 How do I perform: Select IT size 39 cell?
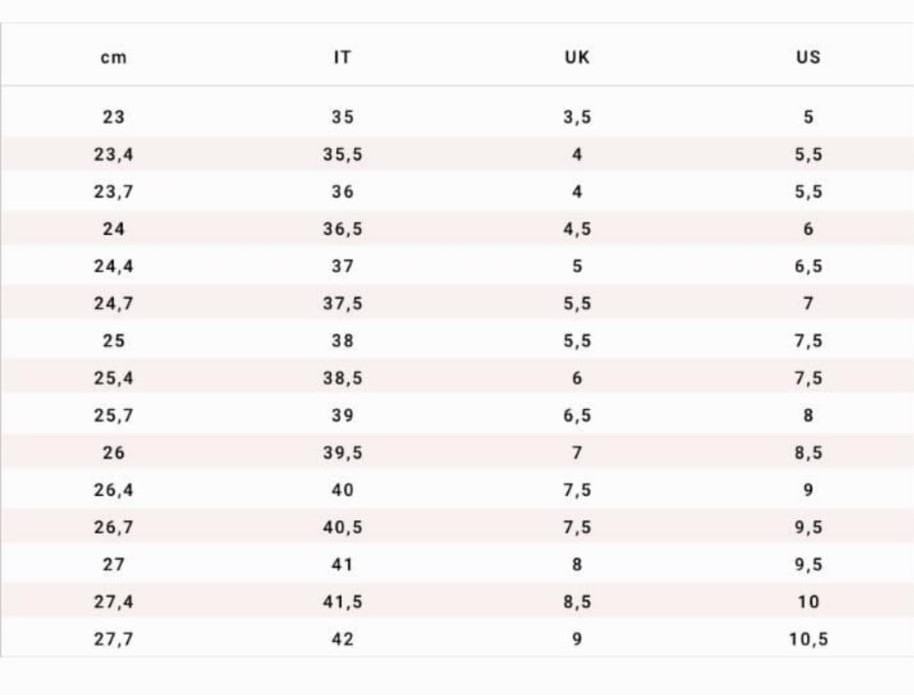tap(343, 416)
